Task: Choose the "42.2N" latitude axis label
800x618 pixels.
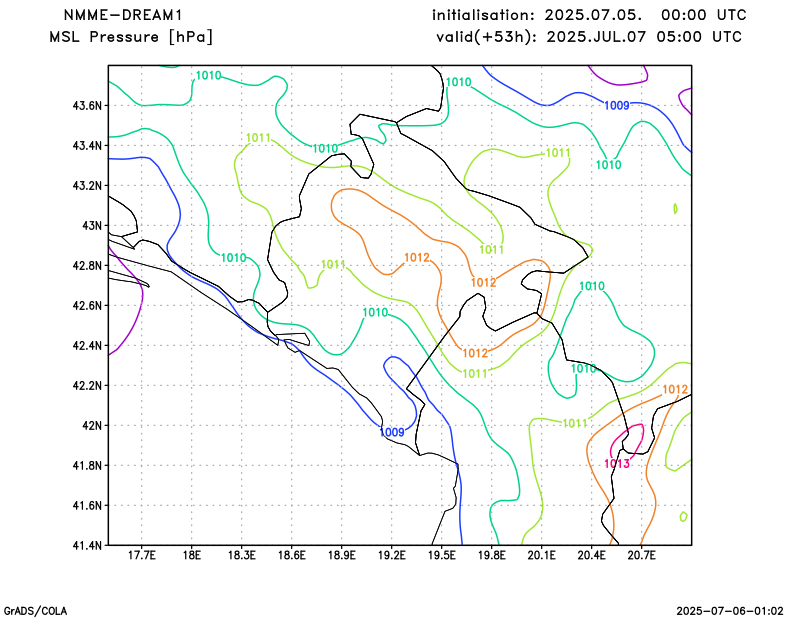Action: coord(87,386)
